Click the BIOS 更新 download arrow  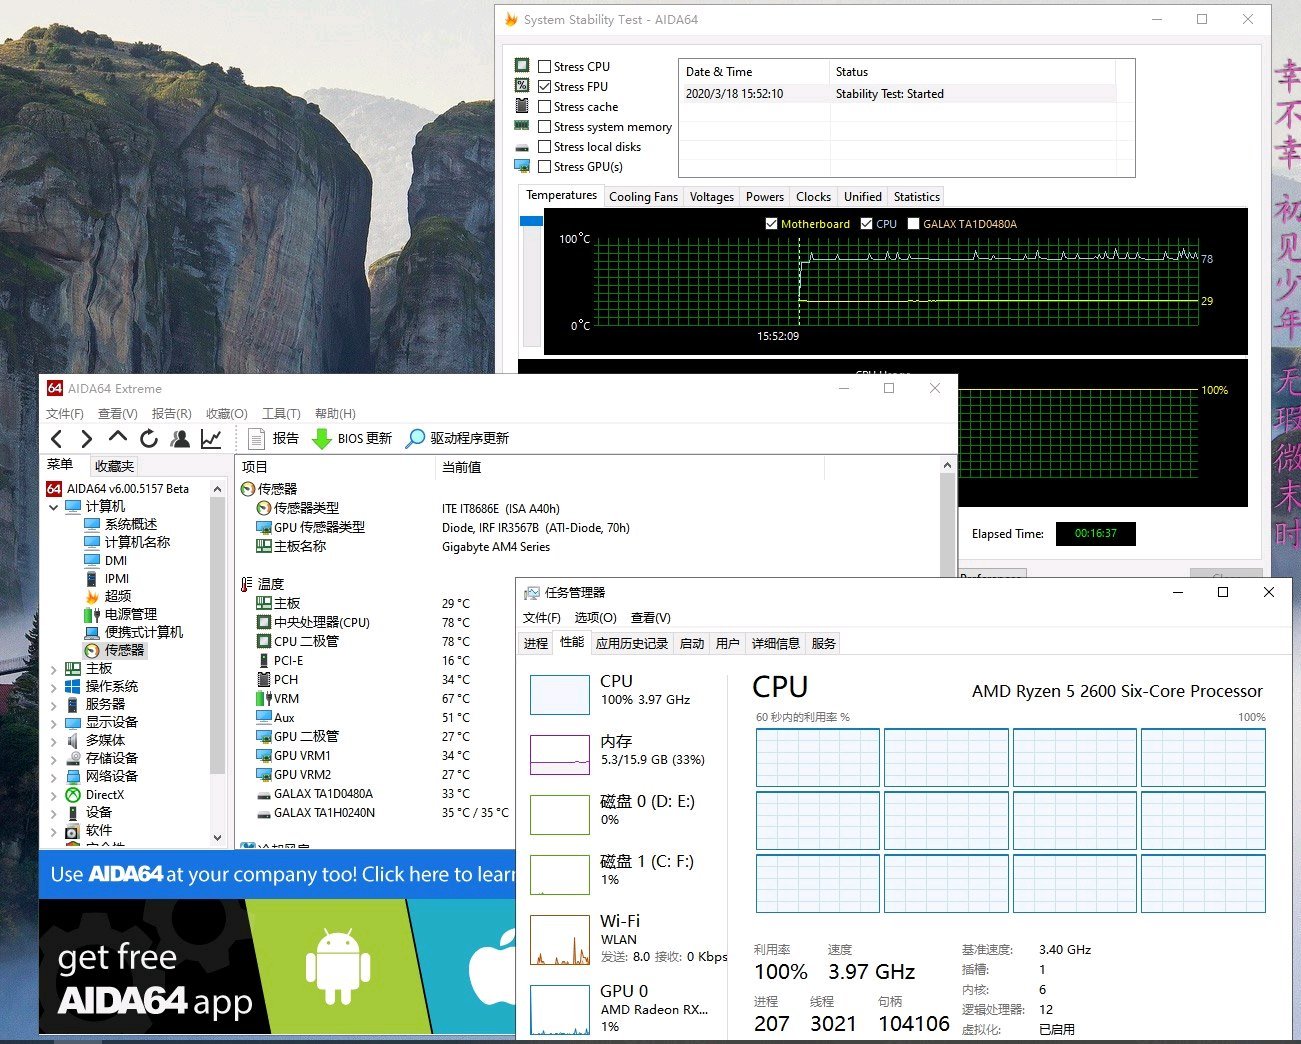coord(322,438)
